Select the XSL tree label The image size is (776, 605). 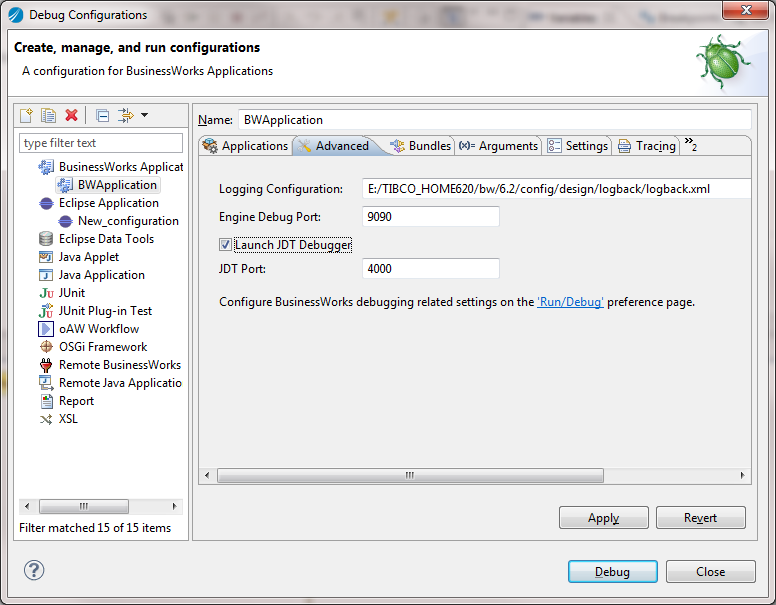68,419
